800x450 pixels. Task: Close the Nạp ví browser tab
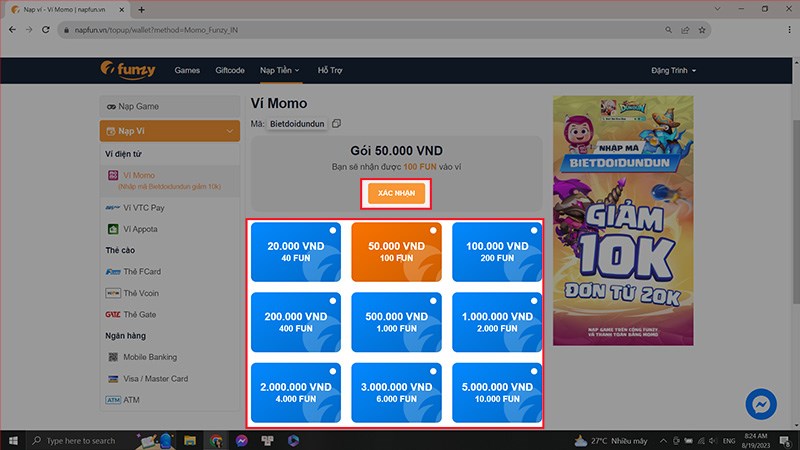(121, 10)
